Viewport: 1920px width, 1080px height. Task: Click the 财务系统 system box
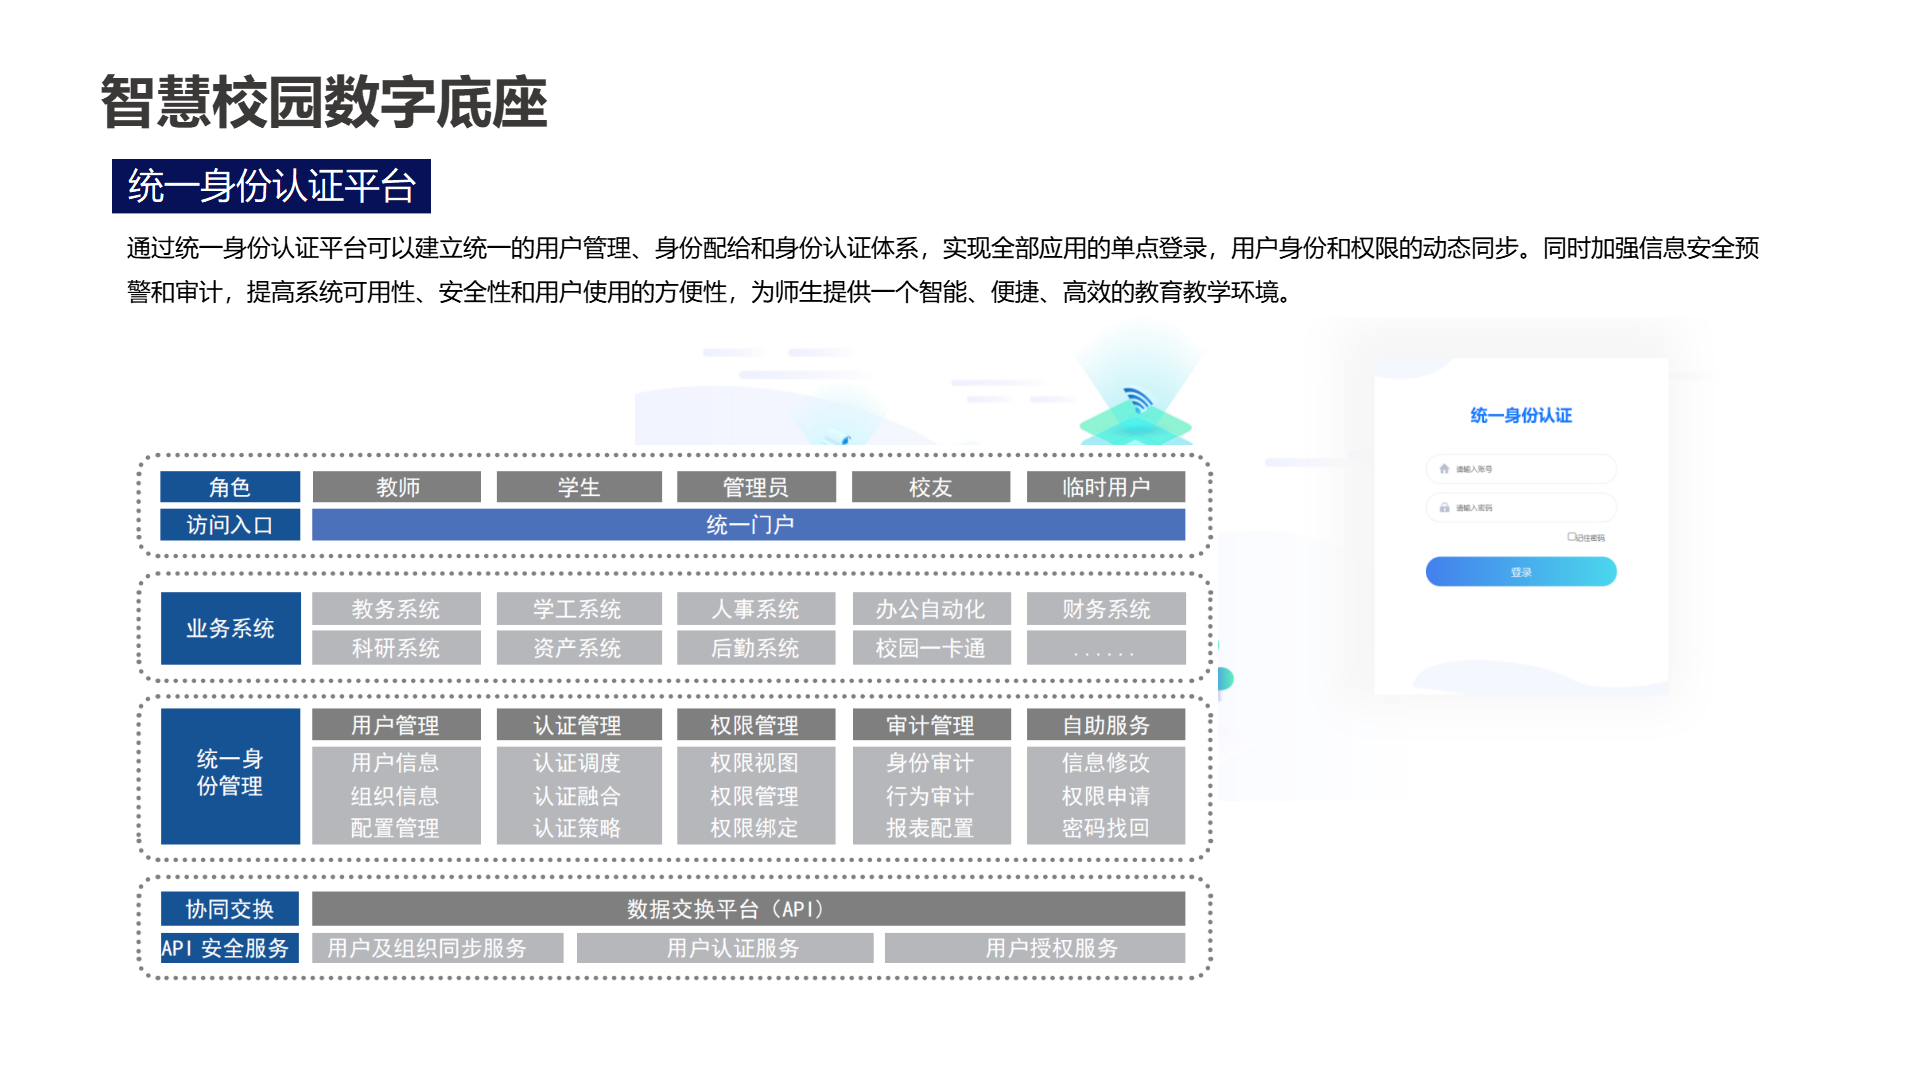coord(1105,608)
